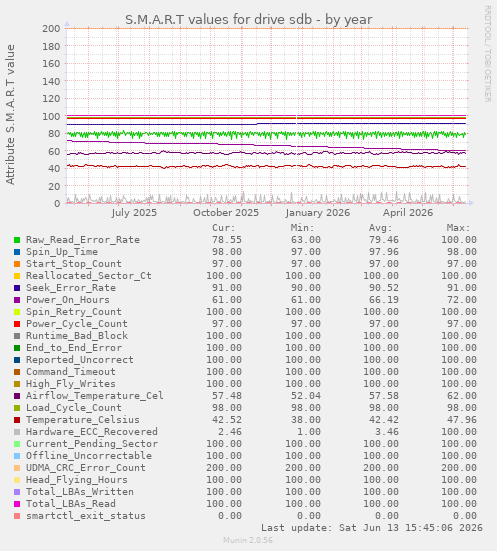The image size is (497, 551).
Task: Select the Runtime_Bad_Block label
Action: click(77, 336)
